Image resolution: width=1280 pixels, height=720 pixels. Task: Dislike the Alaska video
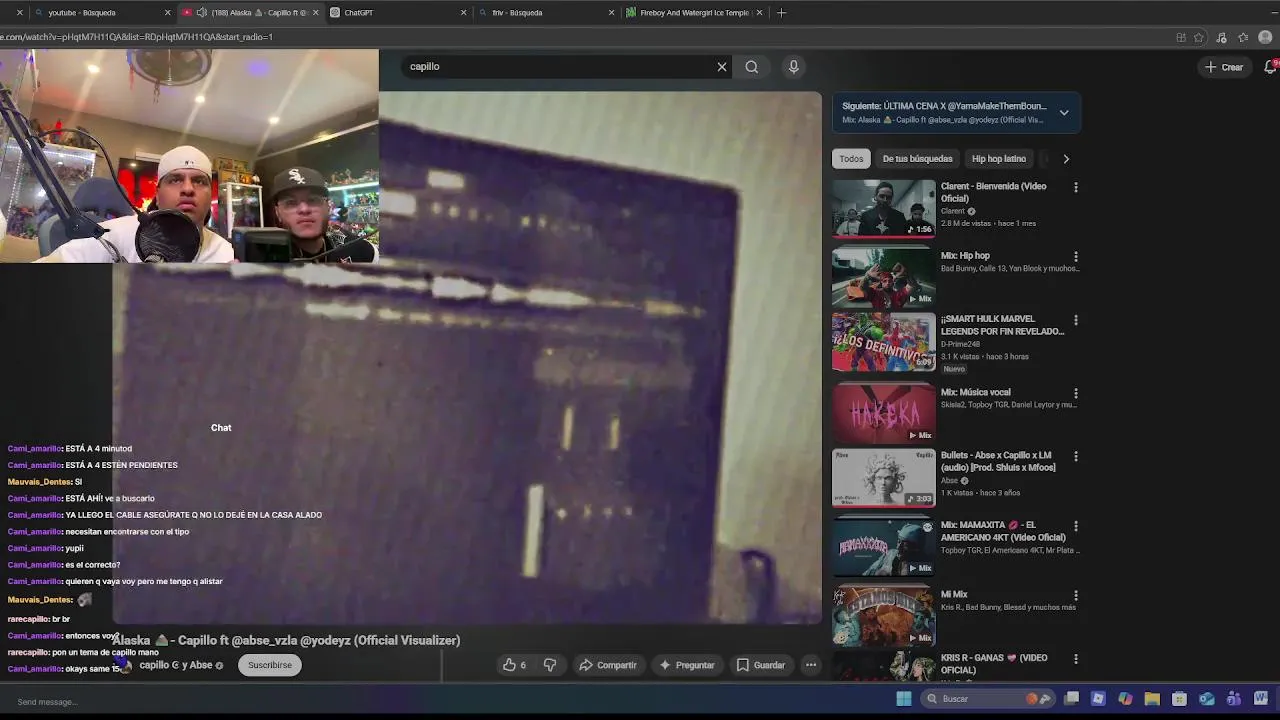550,665
